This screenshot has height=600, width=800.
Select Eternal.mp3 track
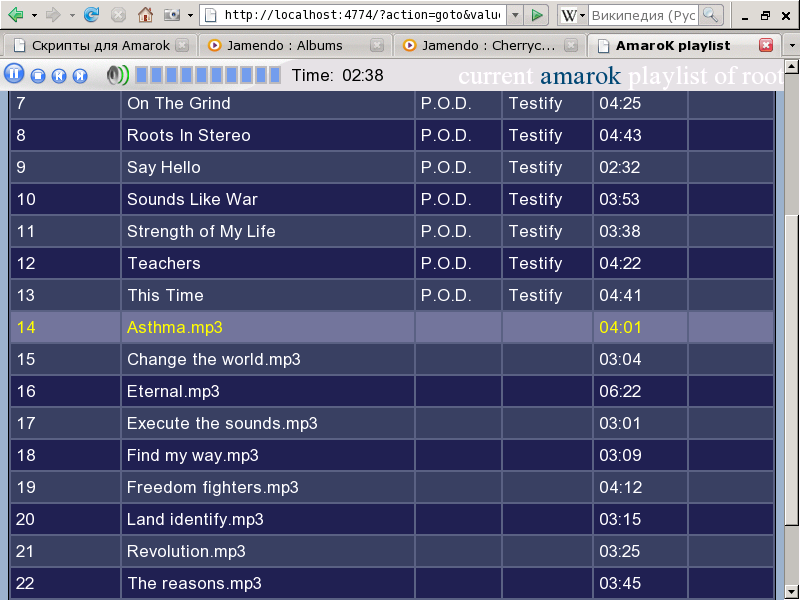pos(173,391)
